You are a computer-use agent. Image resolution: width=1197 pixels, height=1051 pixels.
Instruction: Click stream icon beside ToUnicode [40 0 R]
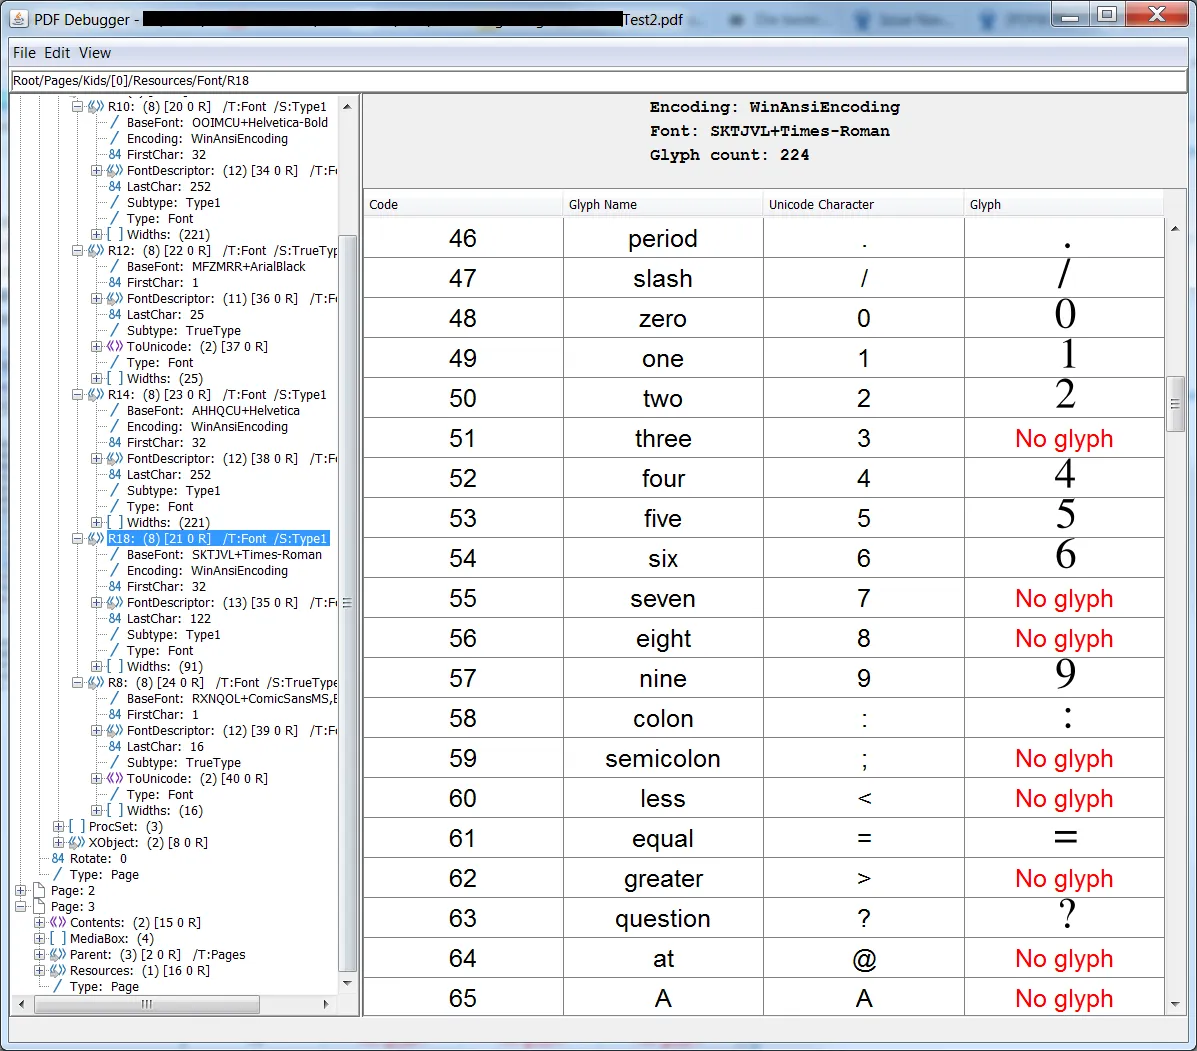pyautogui.click(x=115, y=779)
